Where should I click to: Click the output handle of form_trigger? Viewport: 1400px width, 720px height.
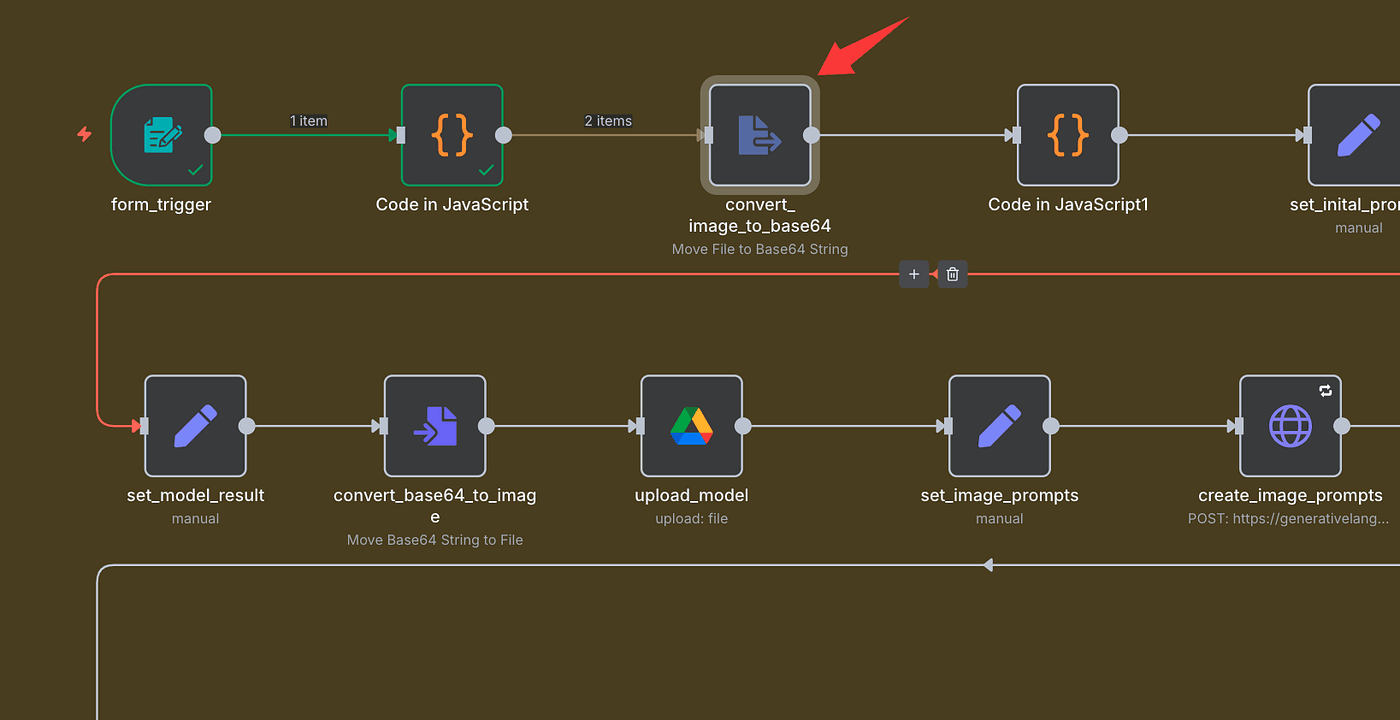212,135
